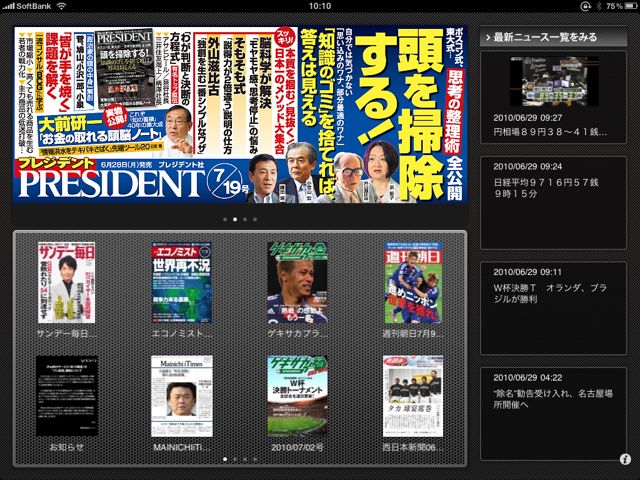This screenshot has width=640, height=480.
Task: Read the 円相場８９円３８〜４１銭 news item
Action: coord(550,132)
